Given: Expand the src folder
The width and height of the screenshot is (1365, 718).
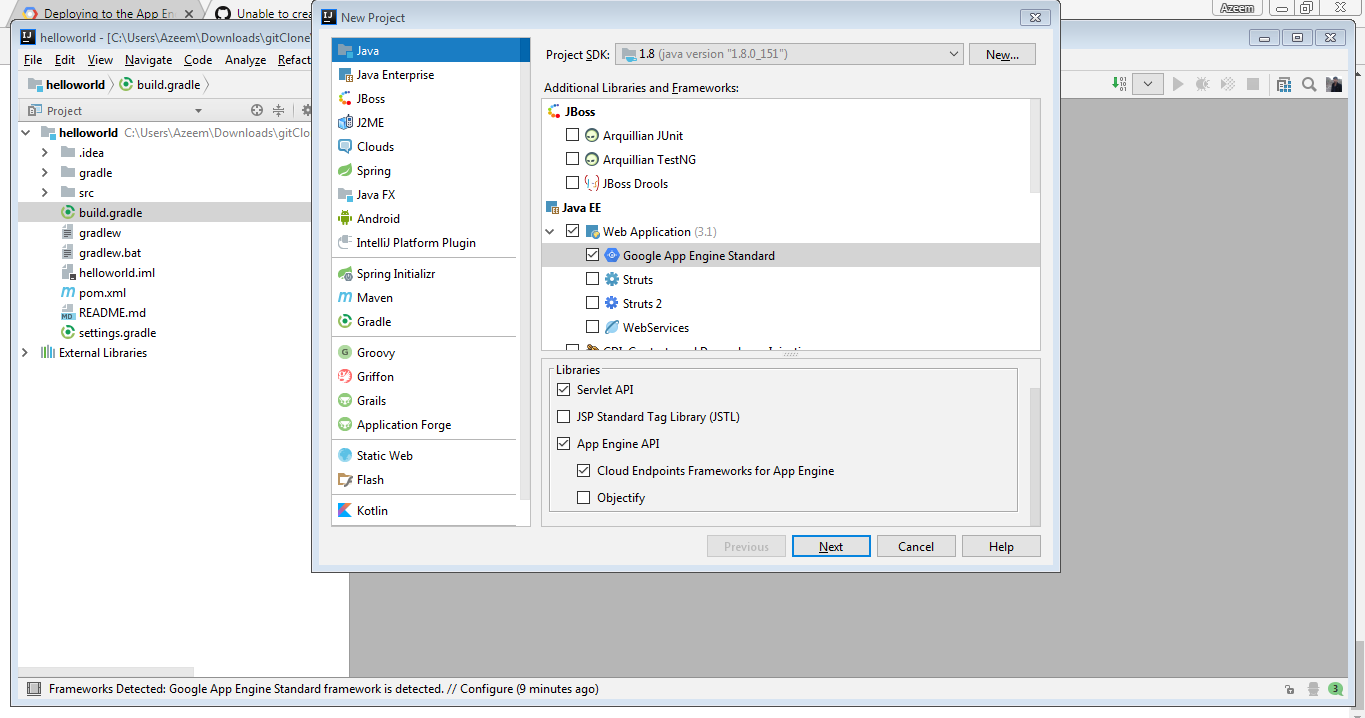Looking at the screenshot, I should 44,193.
